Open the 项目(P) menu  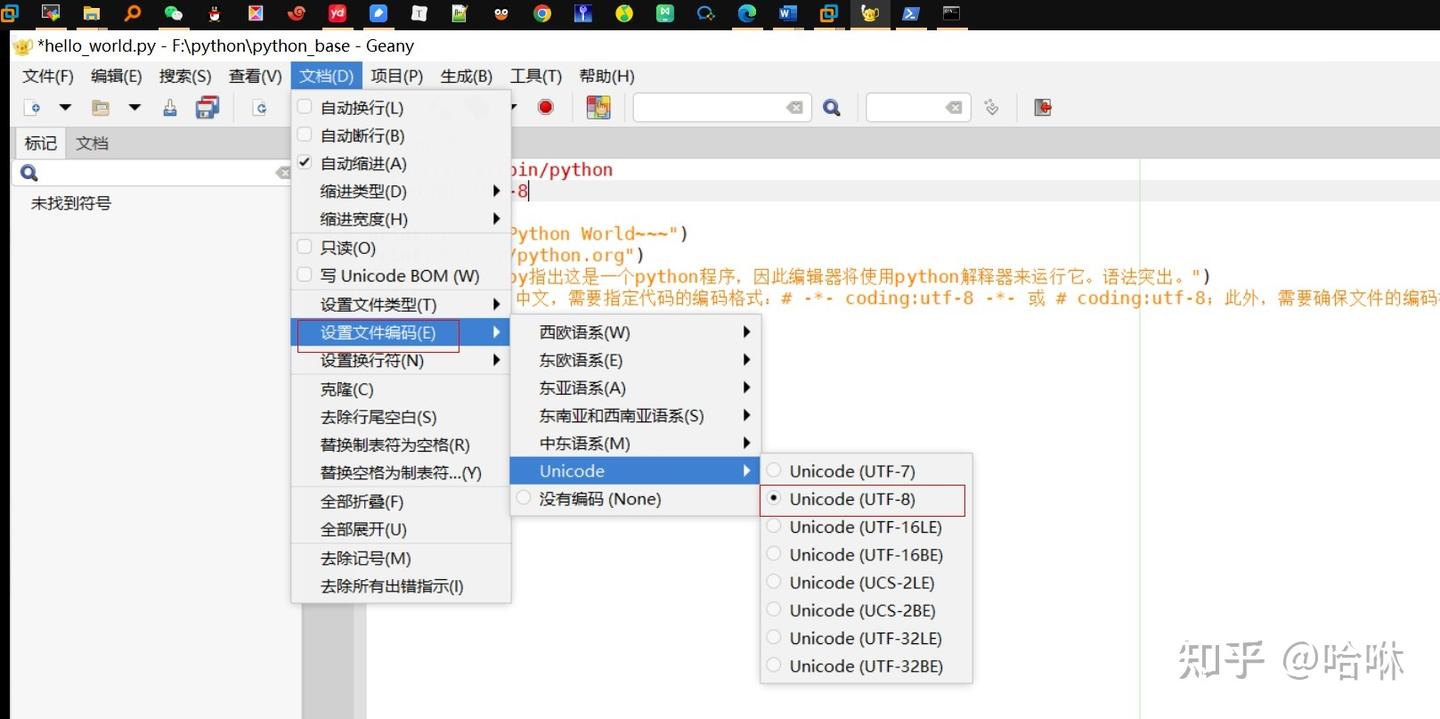point(396,76)
